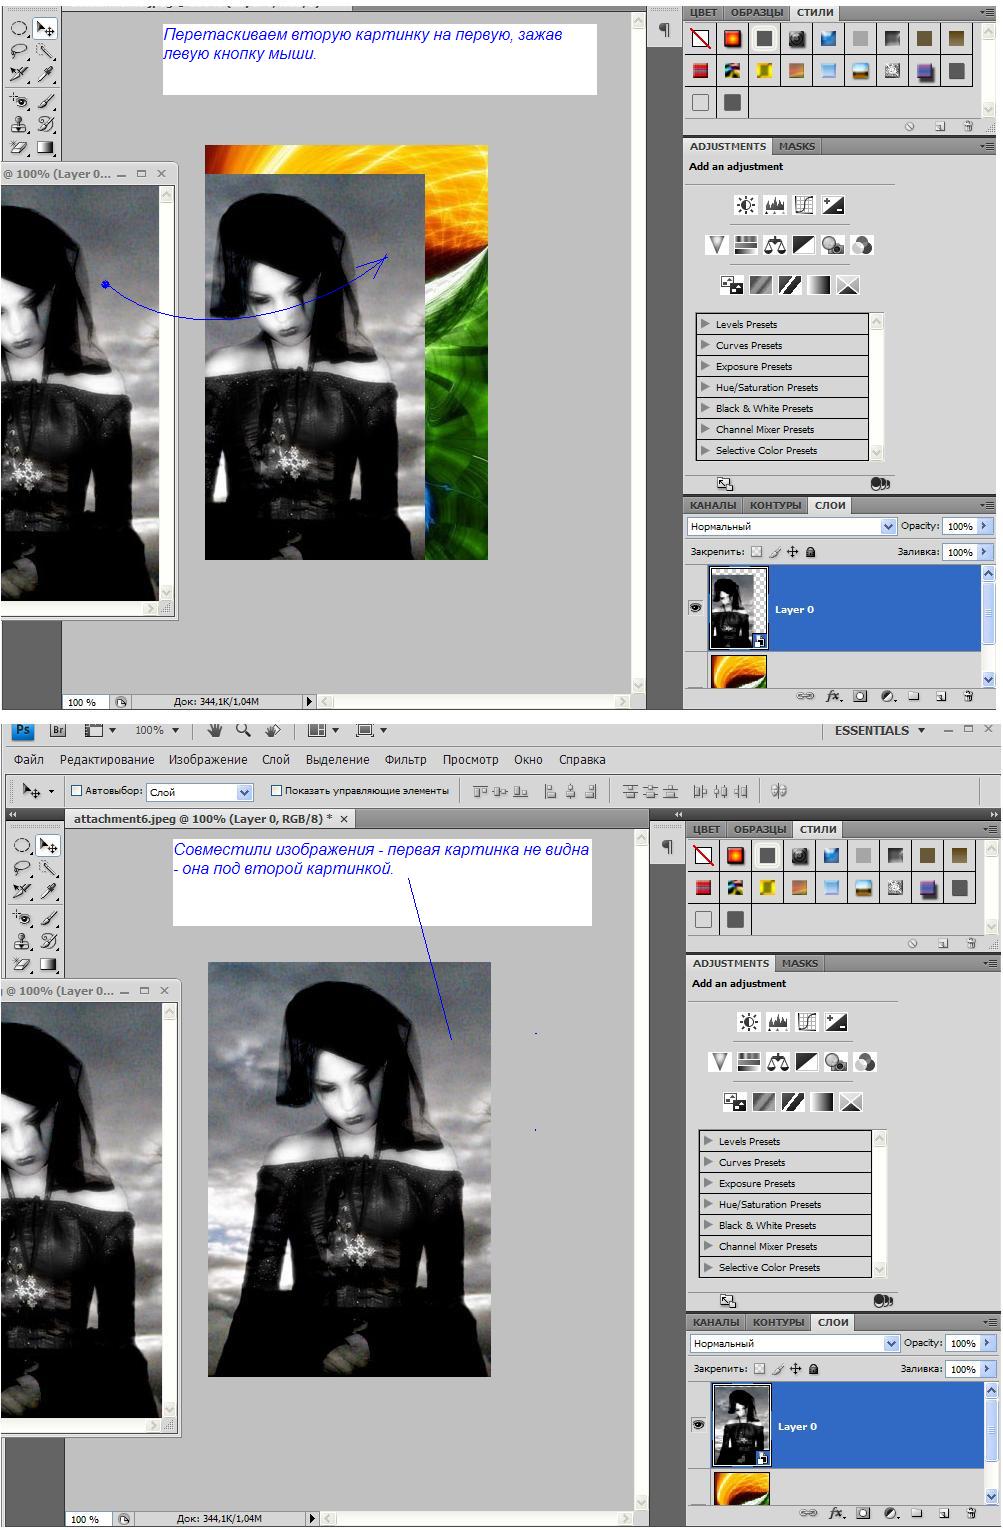1003x1530 pixels.
Task: Select the Layer 0 thumbnail in the lower Layers panel
Action: click(741, 1425)
